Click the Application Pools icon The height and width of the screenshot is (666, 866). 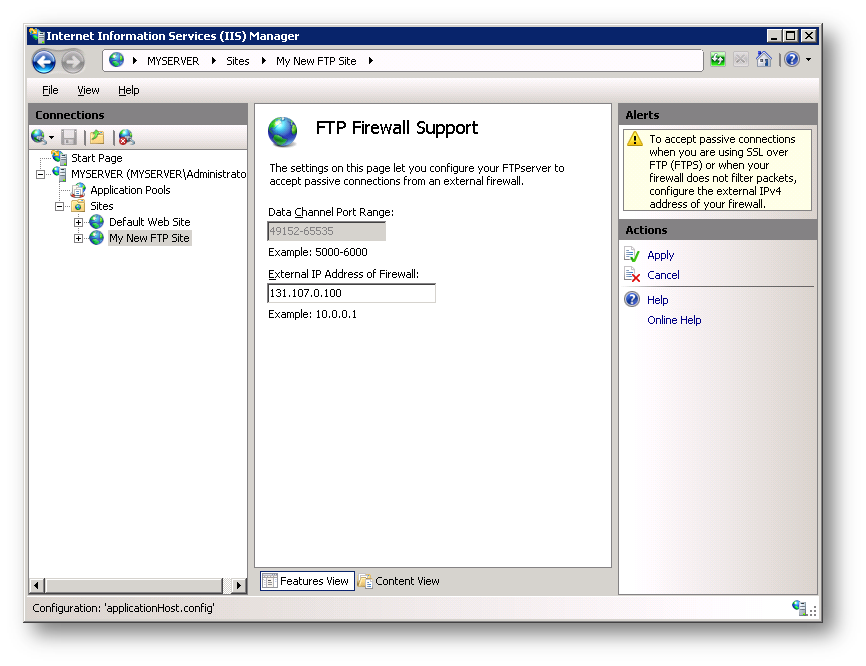78,190
